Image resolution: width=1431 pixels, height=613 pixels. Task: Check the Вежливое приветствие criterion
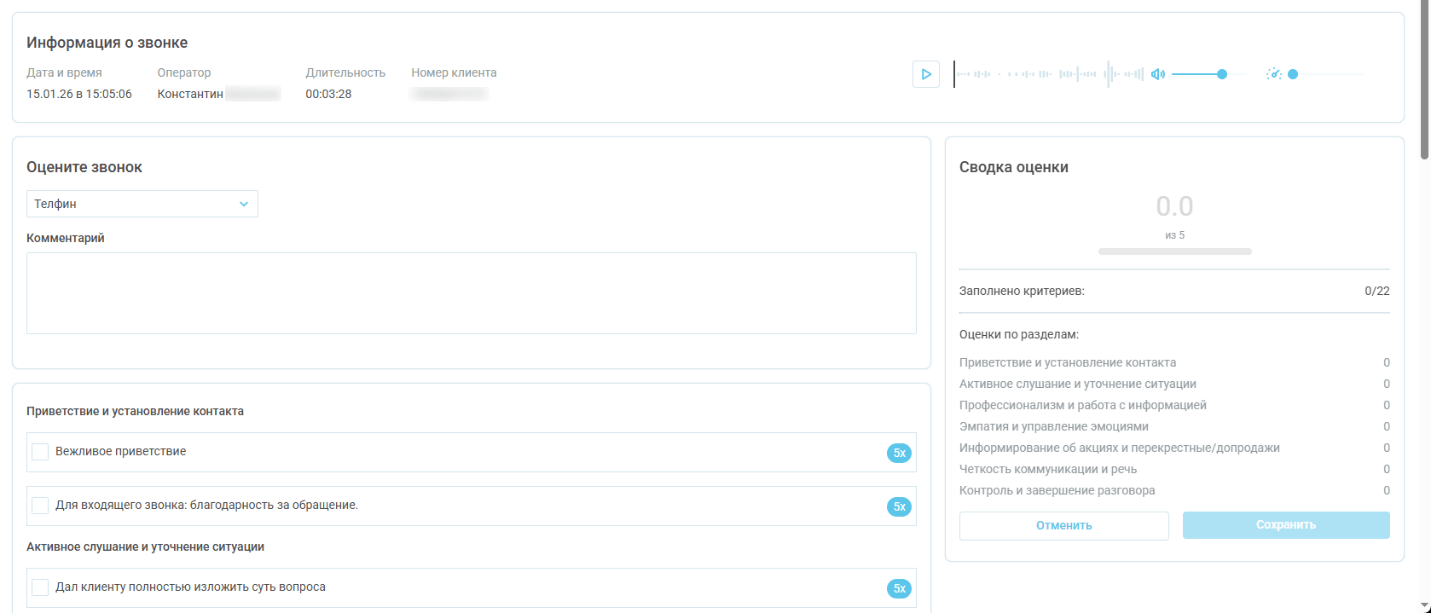[x=40, y=452]
